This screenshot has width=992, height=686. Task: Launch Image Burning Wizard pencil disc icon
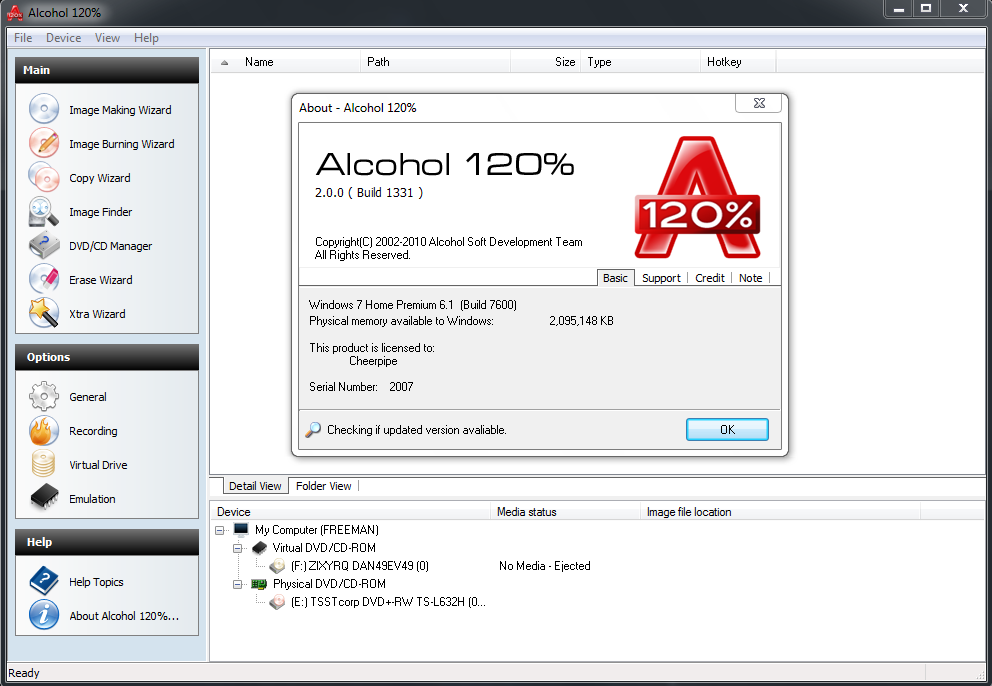pyautogui.click(x=44, y=143)
